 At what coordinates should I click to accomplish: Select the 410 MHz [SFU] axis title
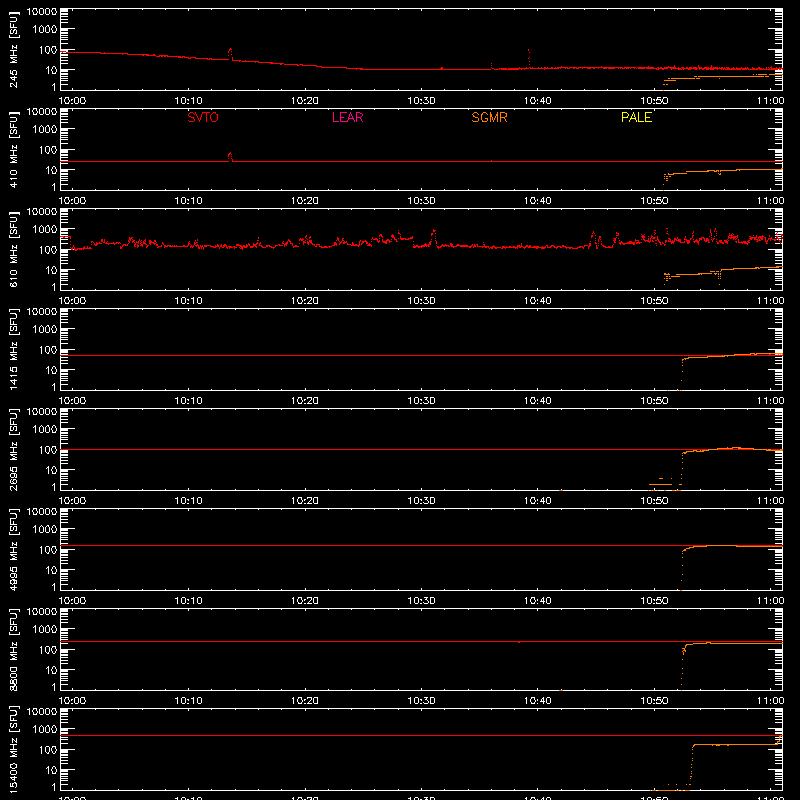click(x=14, y=149)
